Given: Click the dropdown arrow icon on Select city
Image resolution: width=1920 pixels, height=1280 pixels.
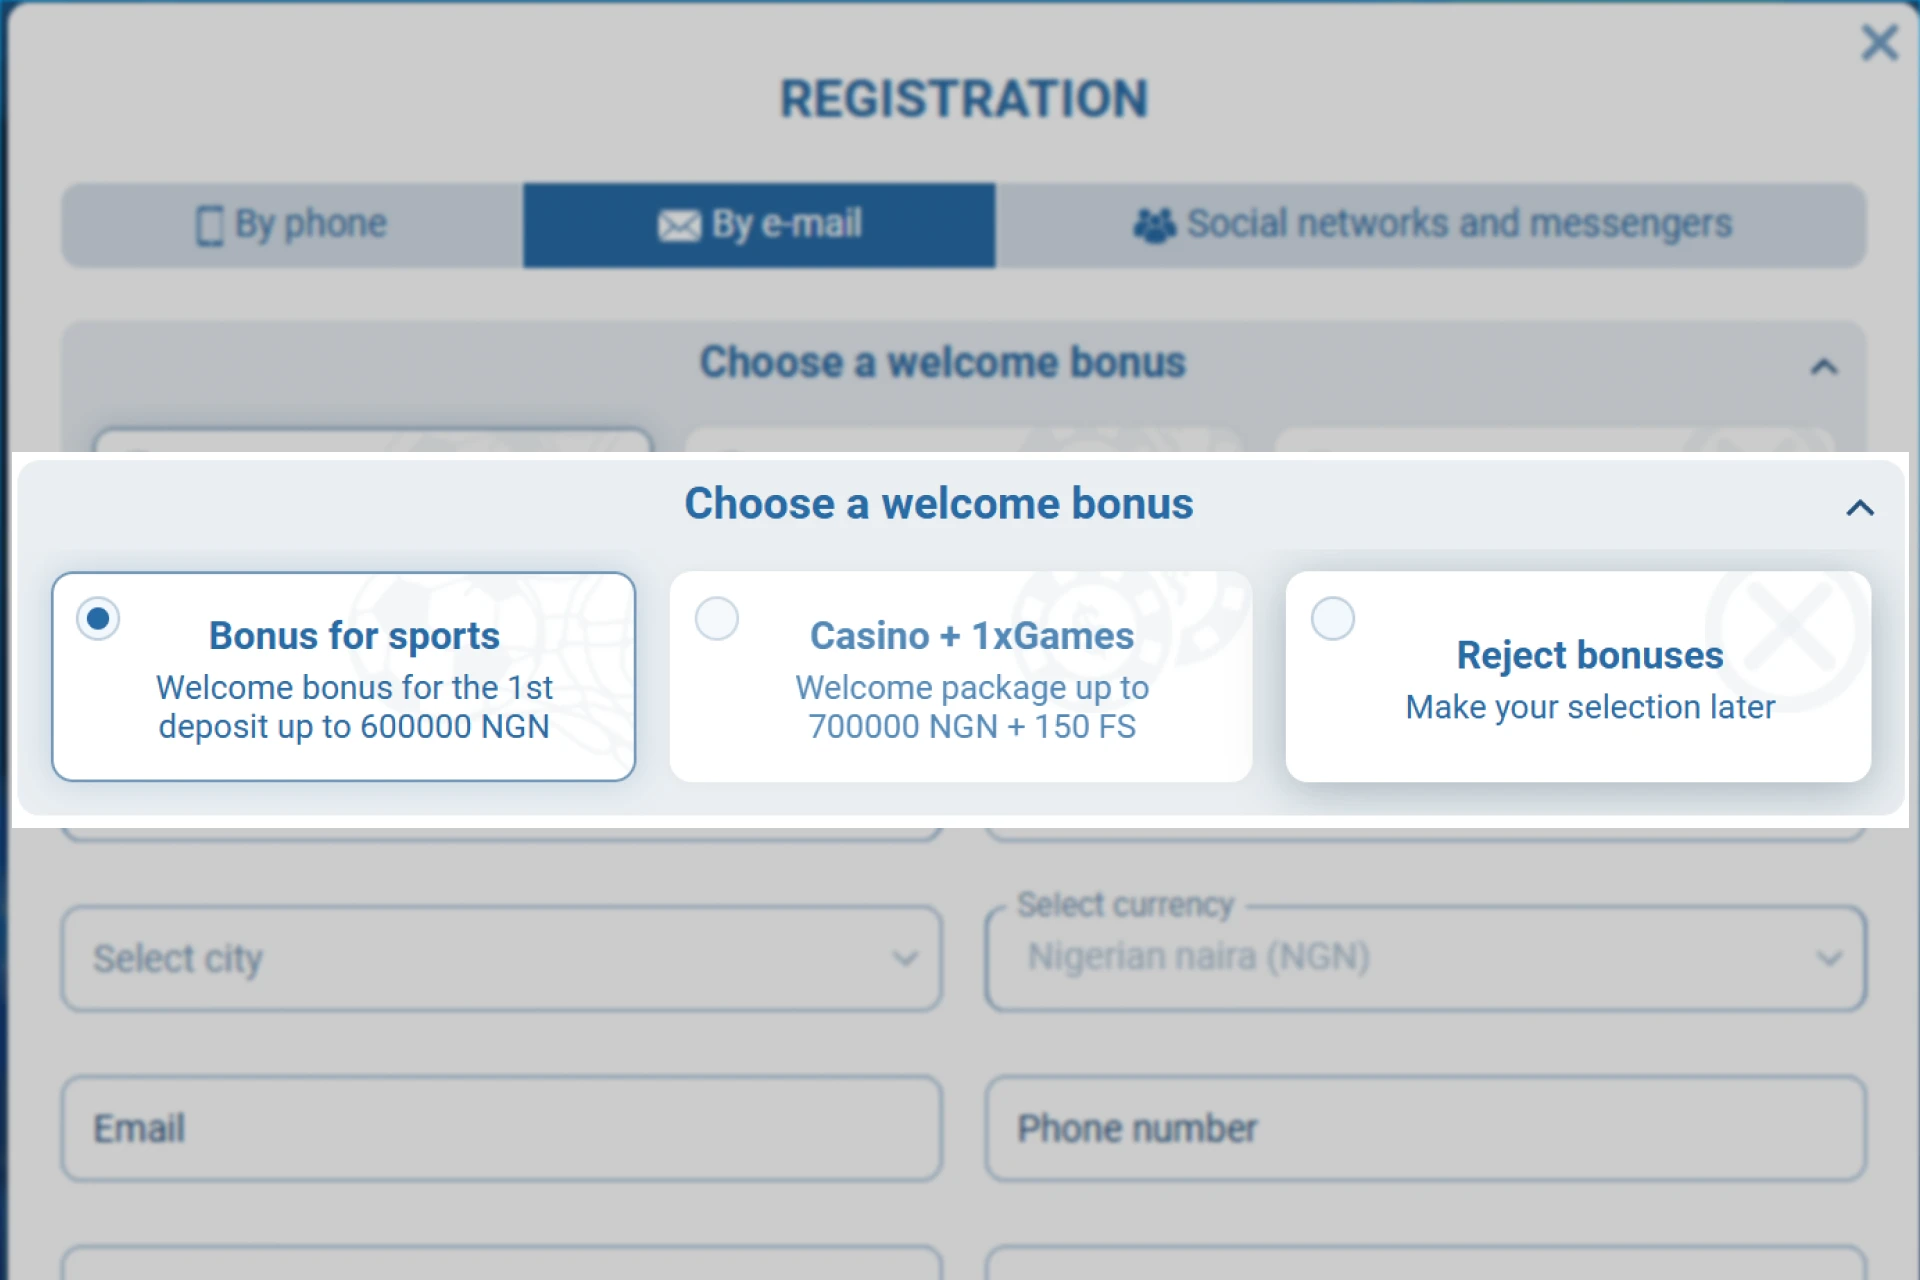Looking at the screenshot, I should coord(905,958).
